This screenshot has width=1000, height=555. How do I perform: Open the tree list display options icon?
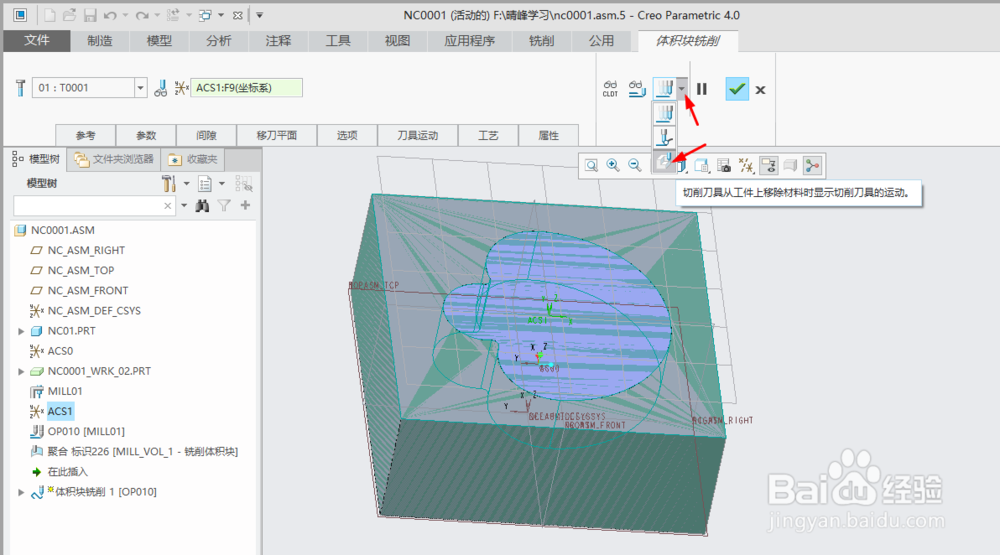click(x=205, y=184)
